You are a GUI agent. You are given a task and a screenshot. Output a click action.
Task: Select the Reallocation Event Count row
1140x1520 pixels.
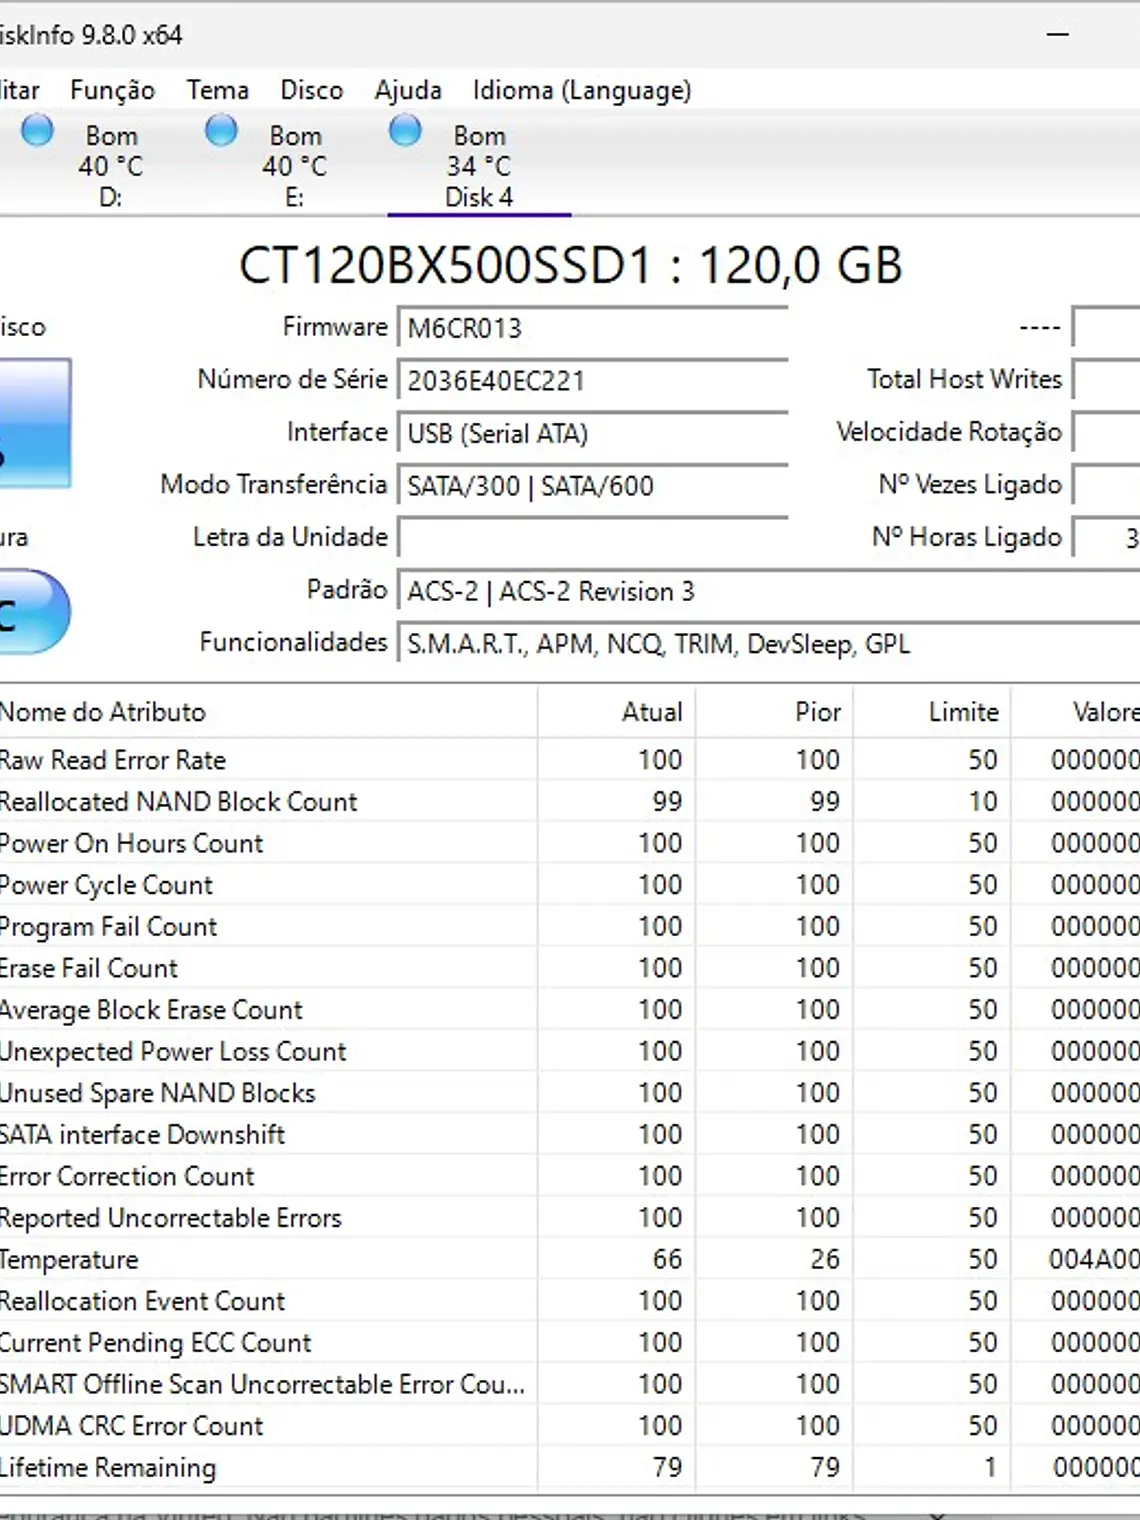[x=570, y=1301]
